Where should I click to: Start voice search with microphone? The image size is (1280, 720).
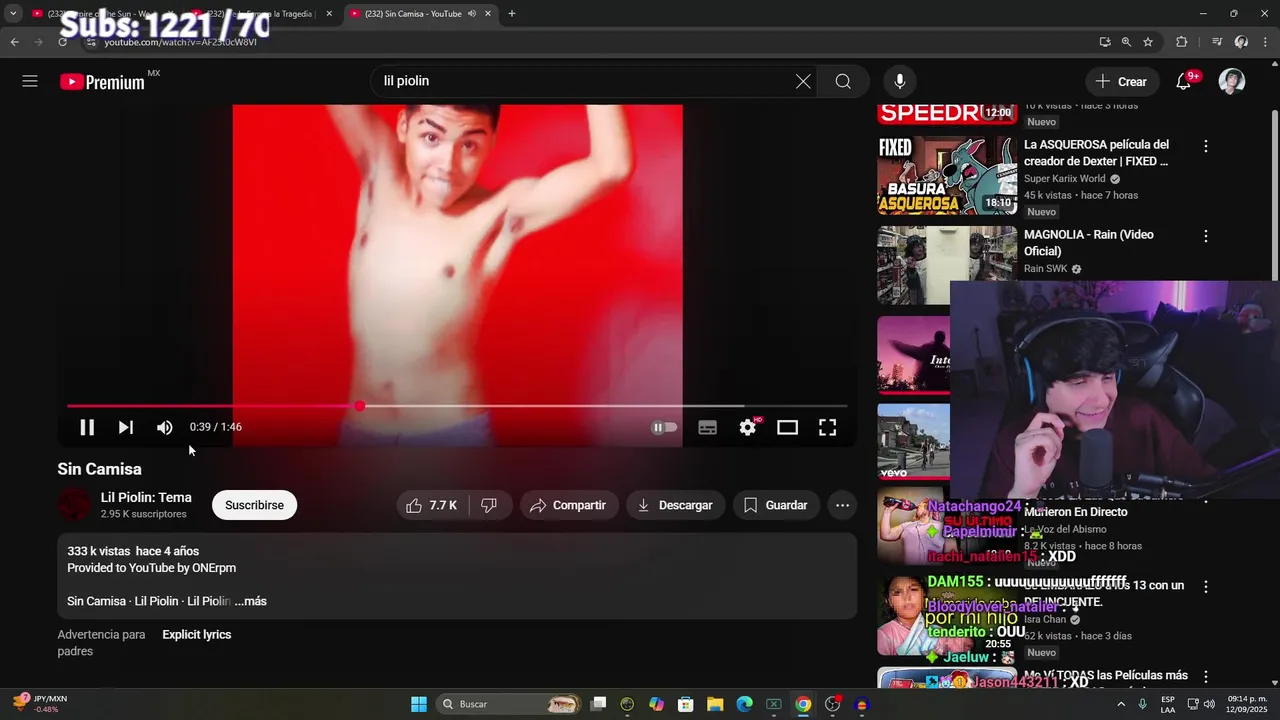[x=900, y=81]
